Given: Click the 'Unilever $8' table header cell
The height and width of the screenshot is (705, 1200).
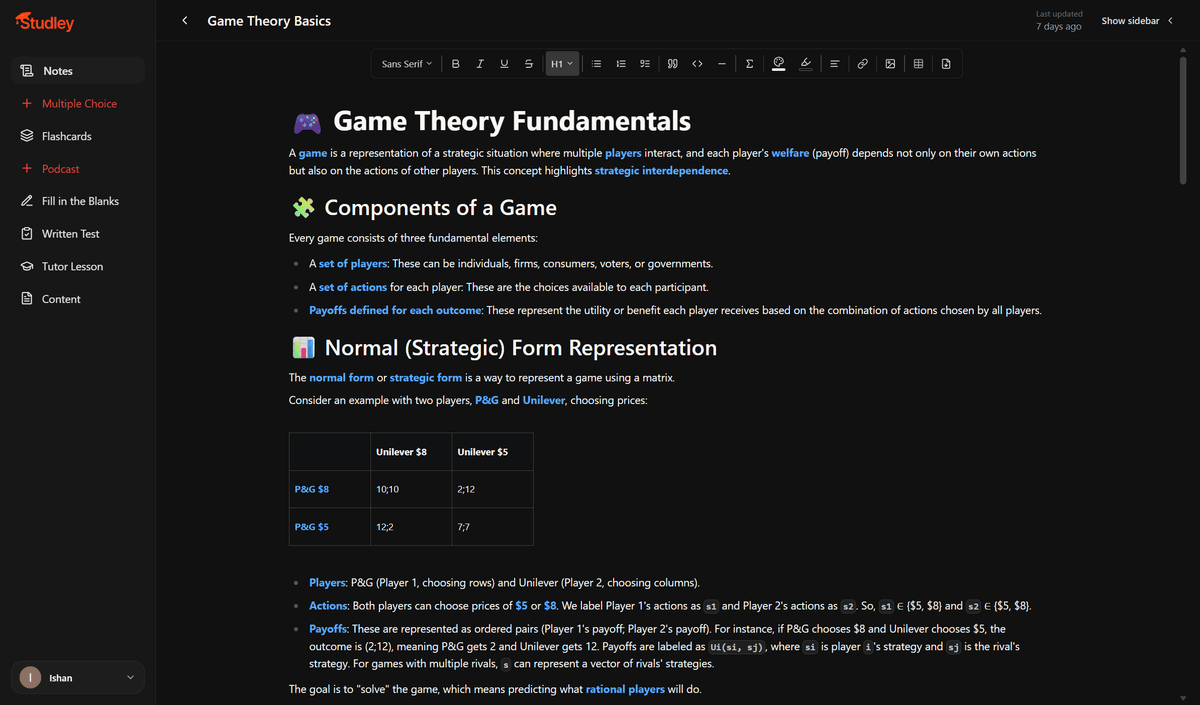Looking at the screenshot, I should click(411, 452).
